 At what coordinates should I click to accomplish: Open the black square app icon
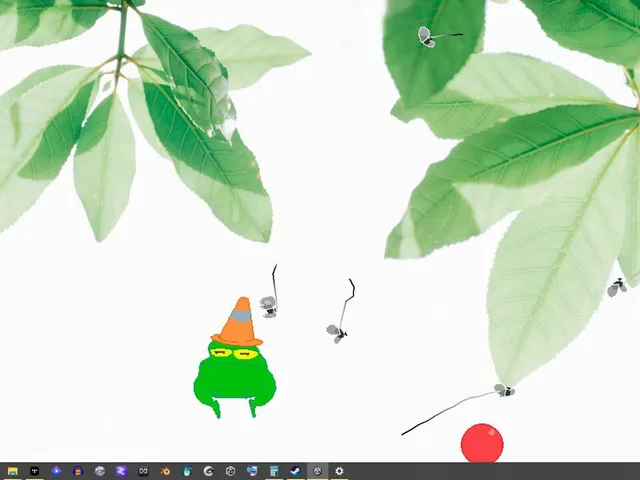coord(35,471)
